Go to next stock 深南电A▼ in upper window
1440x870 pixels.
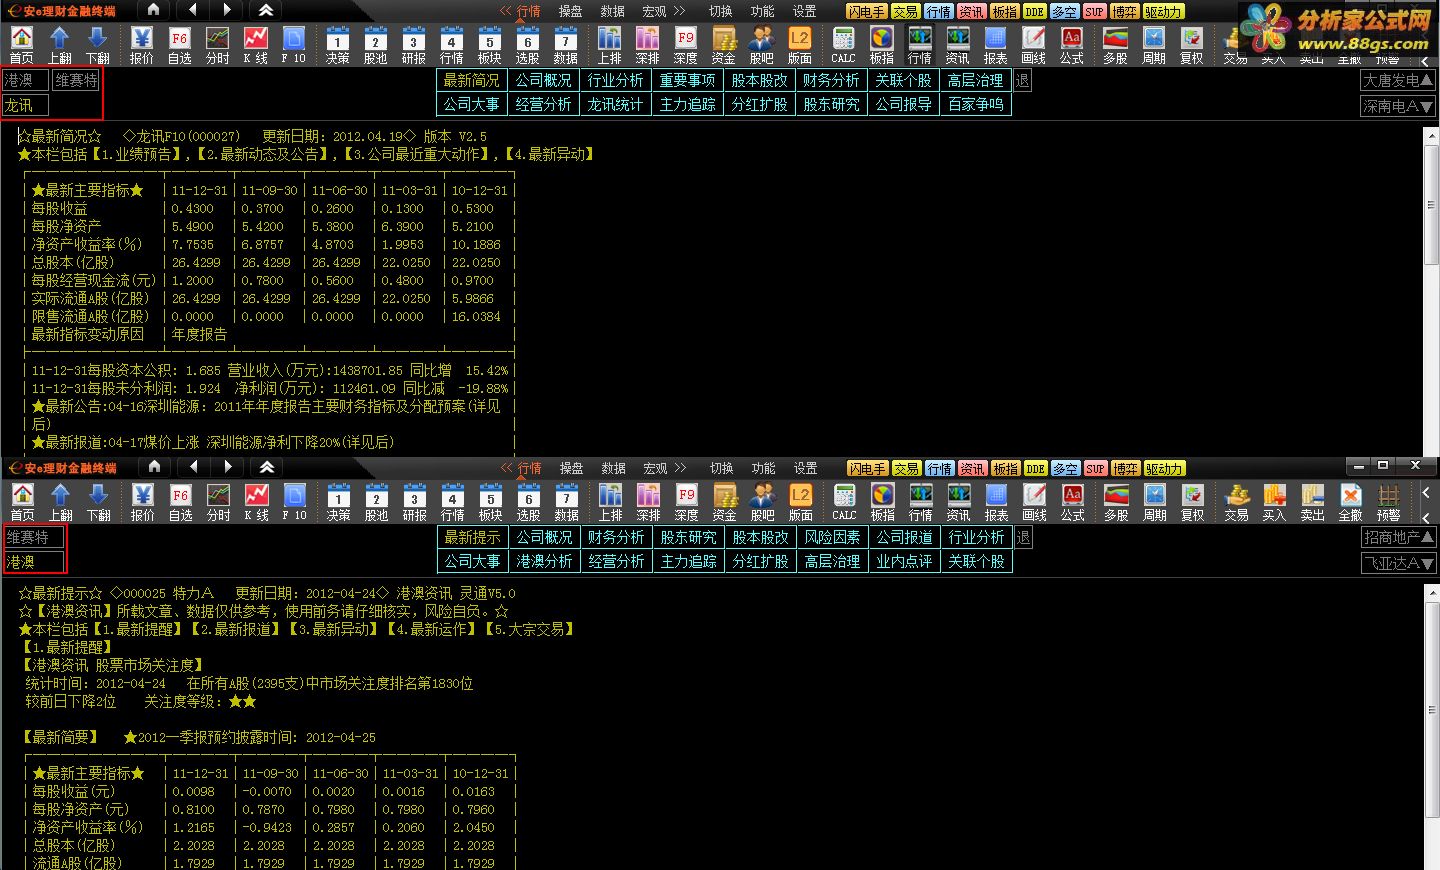1398,105
